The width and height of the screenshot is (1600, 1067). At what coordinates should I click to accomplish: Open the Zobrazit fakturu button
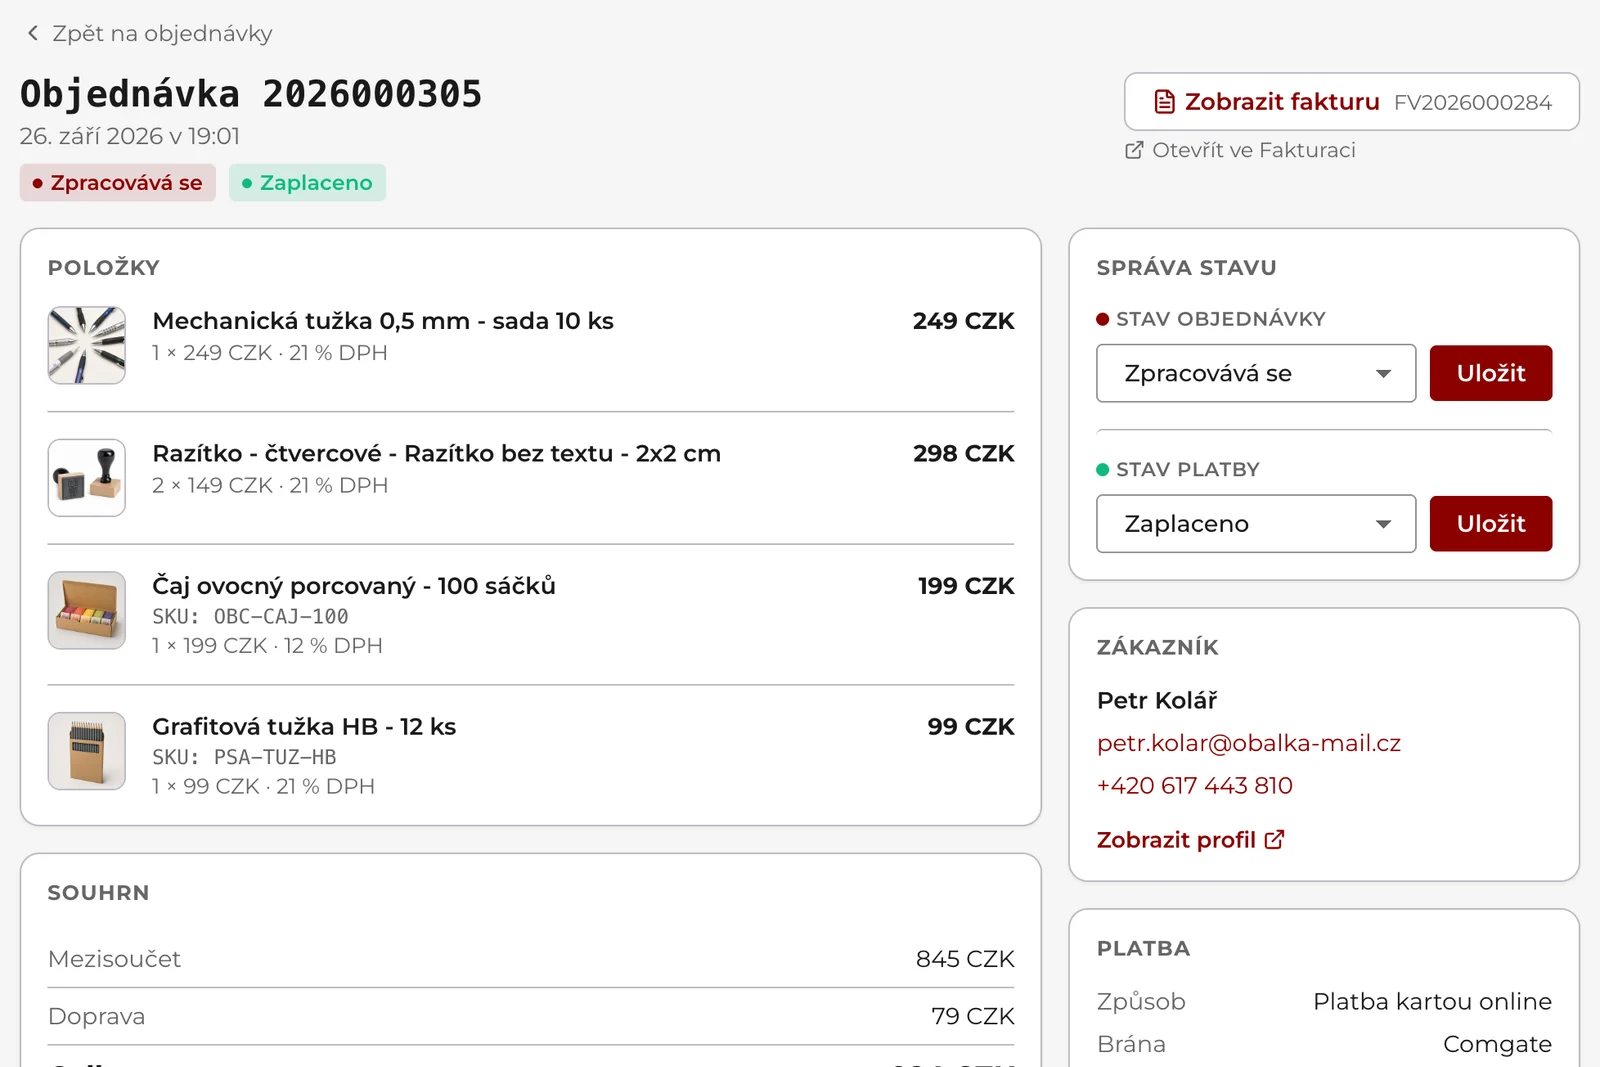(x=1352, y=102)
